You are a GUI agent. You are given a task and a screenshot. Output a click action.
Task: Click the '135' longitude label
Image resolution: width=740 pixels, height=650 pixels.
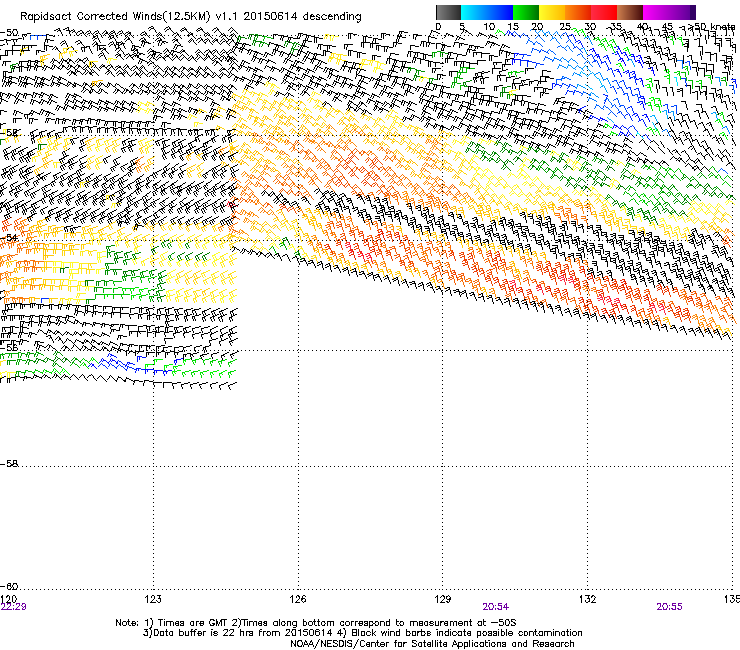click(732, 599)
